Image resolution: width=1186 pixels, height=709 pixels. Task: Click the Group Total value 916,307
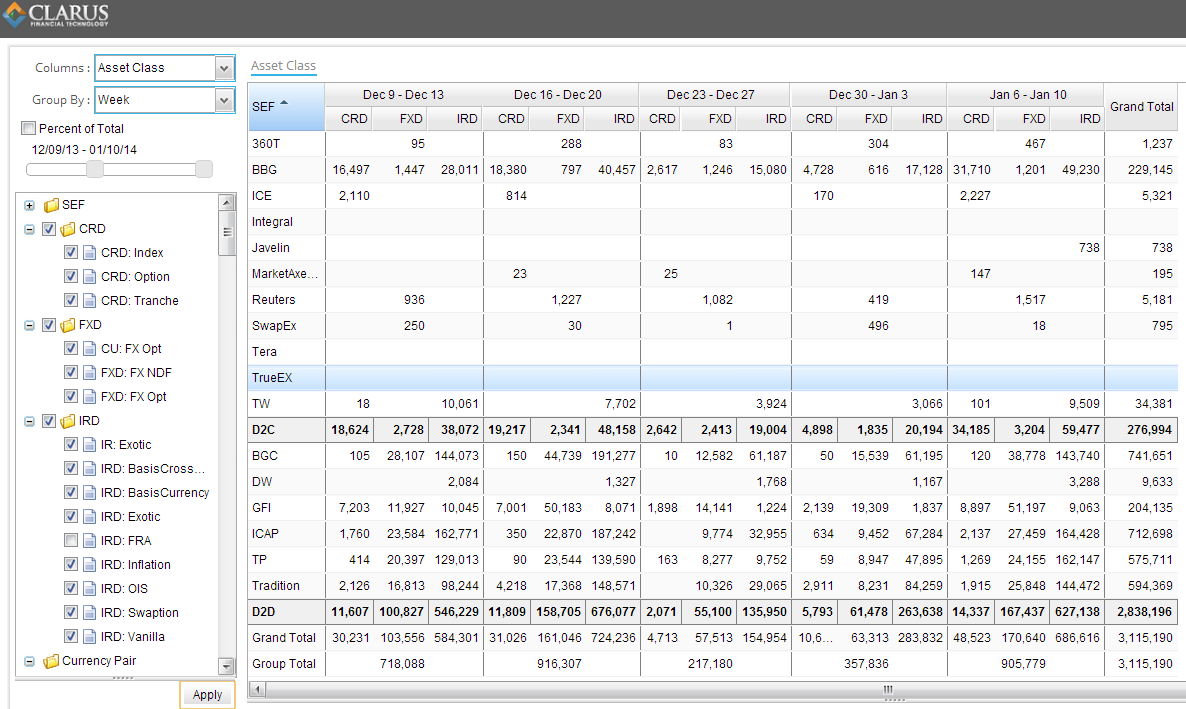tap(559, 664)
